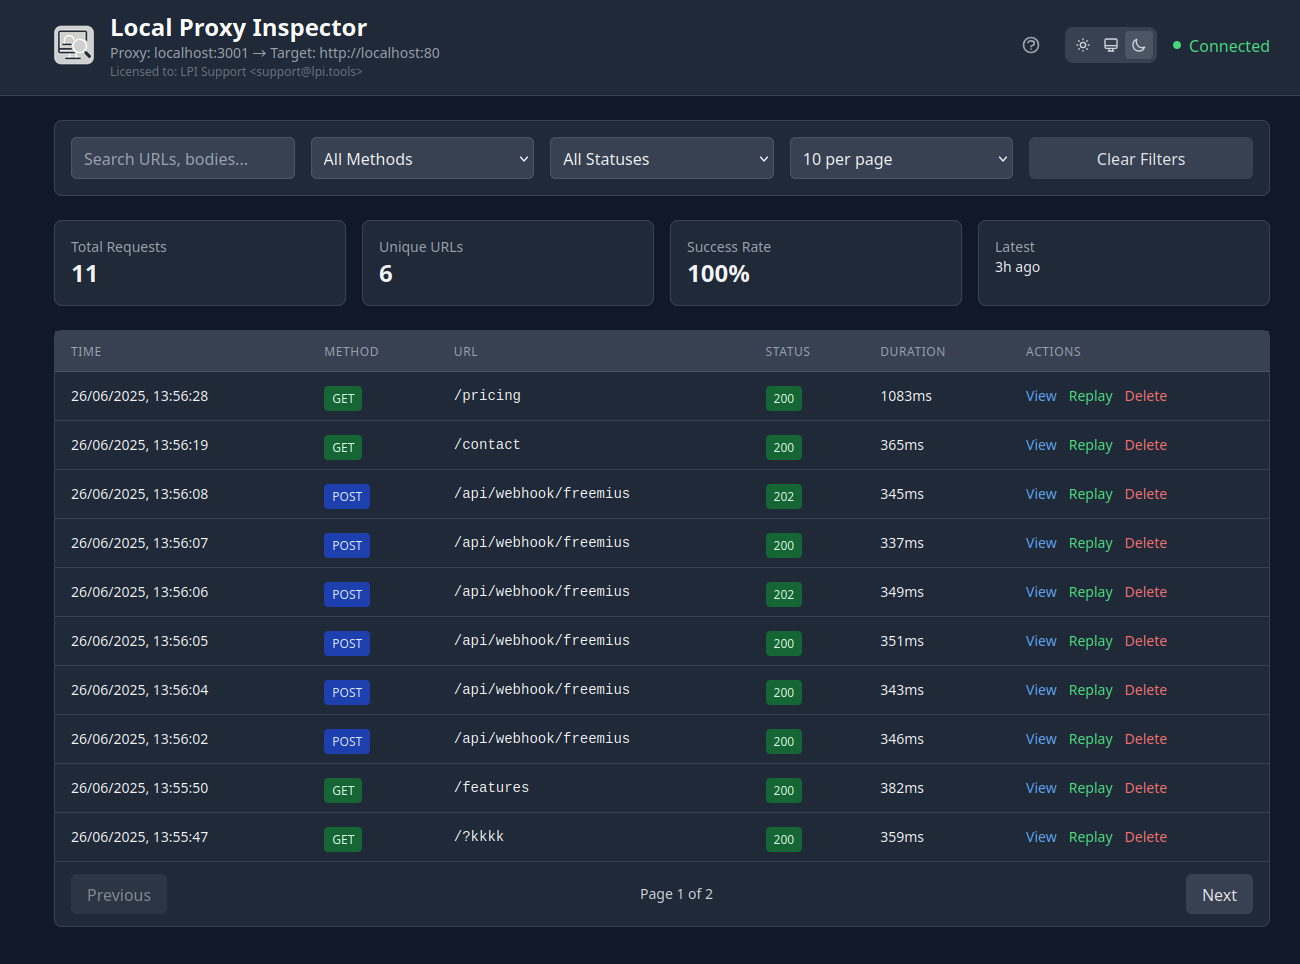Open the All Methods dropdown
Image resolution: width=1300 pixels, height=964 pixels.
point(422,158)
